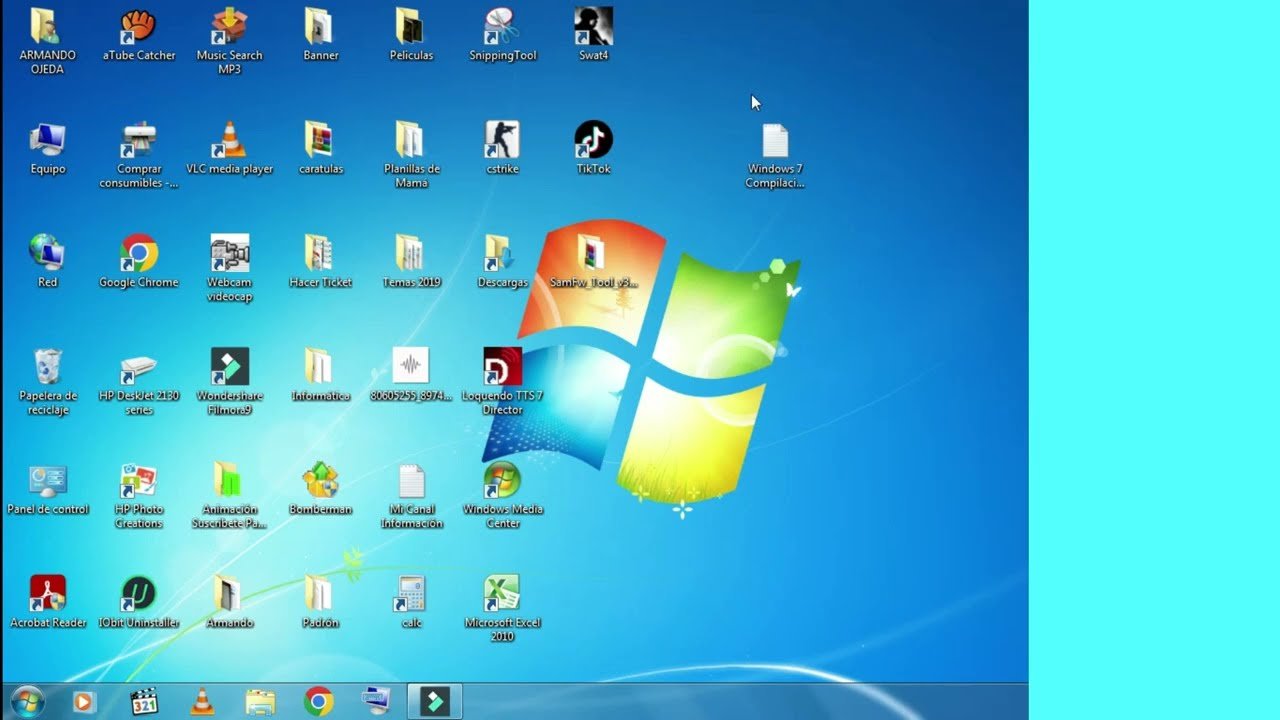Open the Padrón folder
The width and height of the screenshot is (1280, 720).
[320, 602]
